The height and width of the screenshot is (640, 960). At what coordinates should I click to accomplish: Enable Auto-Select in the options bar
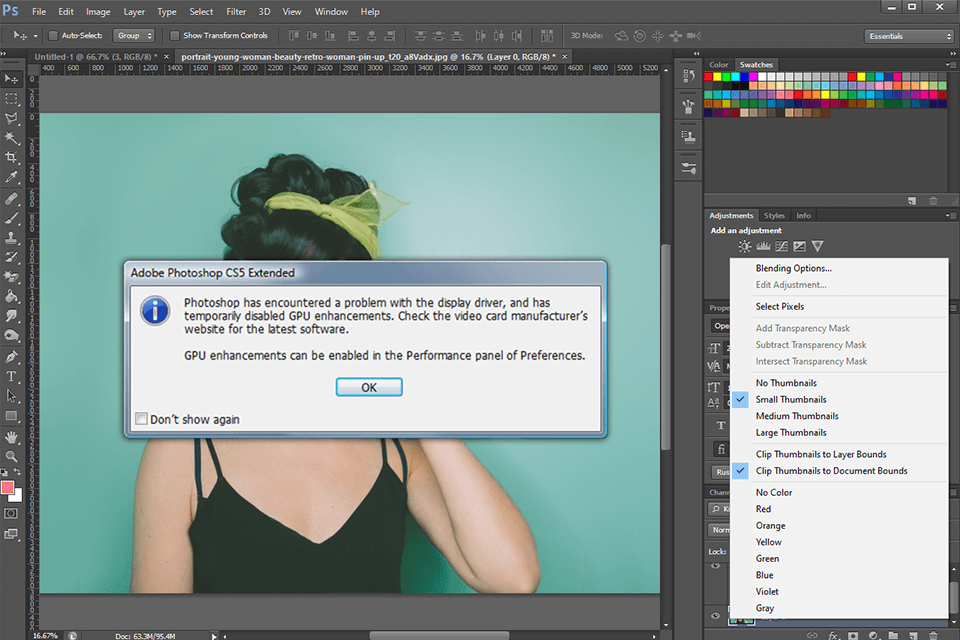point(52,35)
